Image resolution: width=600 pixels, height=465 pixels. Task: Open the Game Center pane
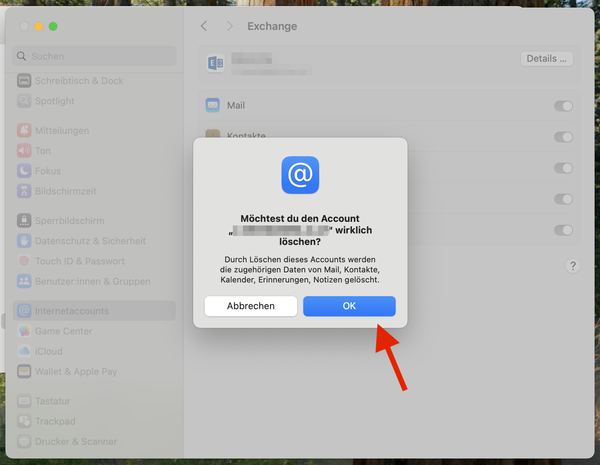[64, 331]
